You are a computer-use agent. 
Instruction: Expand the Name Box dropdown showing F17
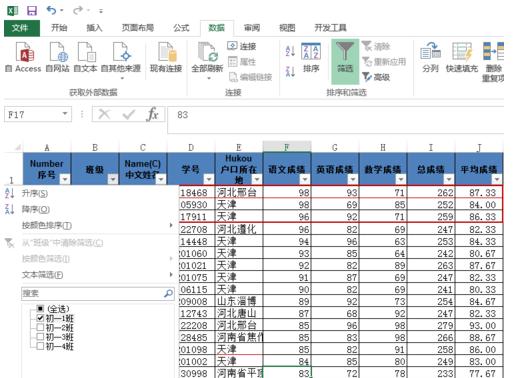(x=65, y=114)
